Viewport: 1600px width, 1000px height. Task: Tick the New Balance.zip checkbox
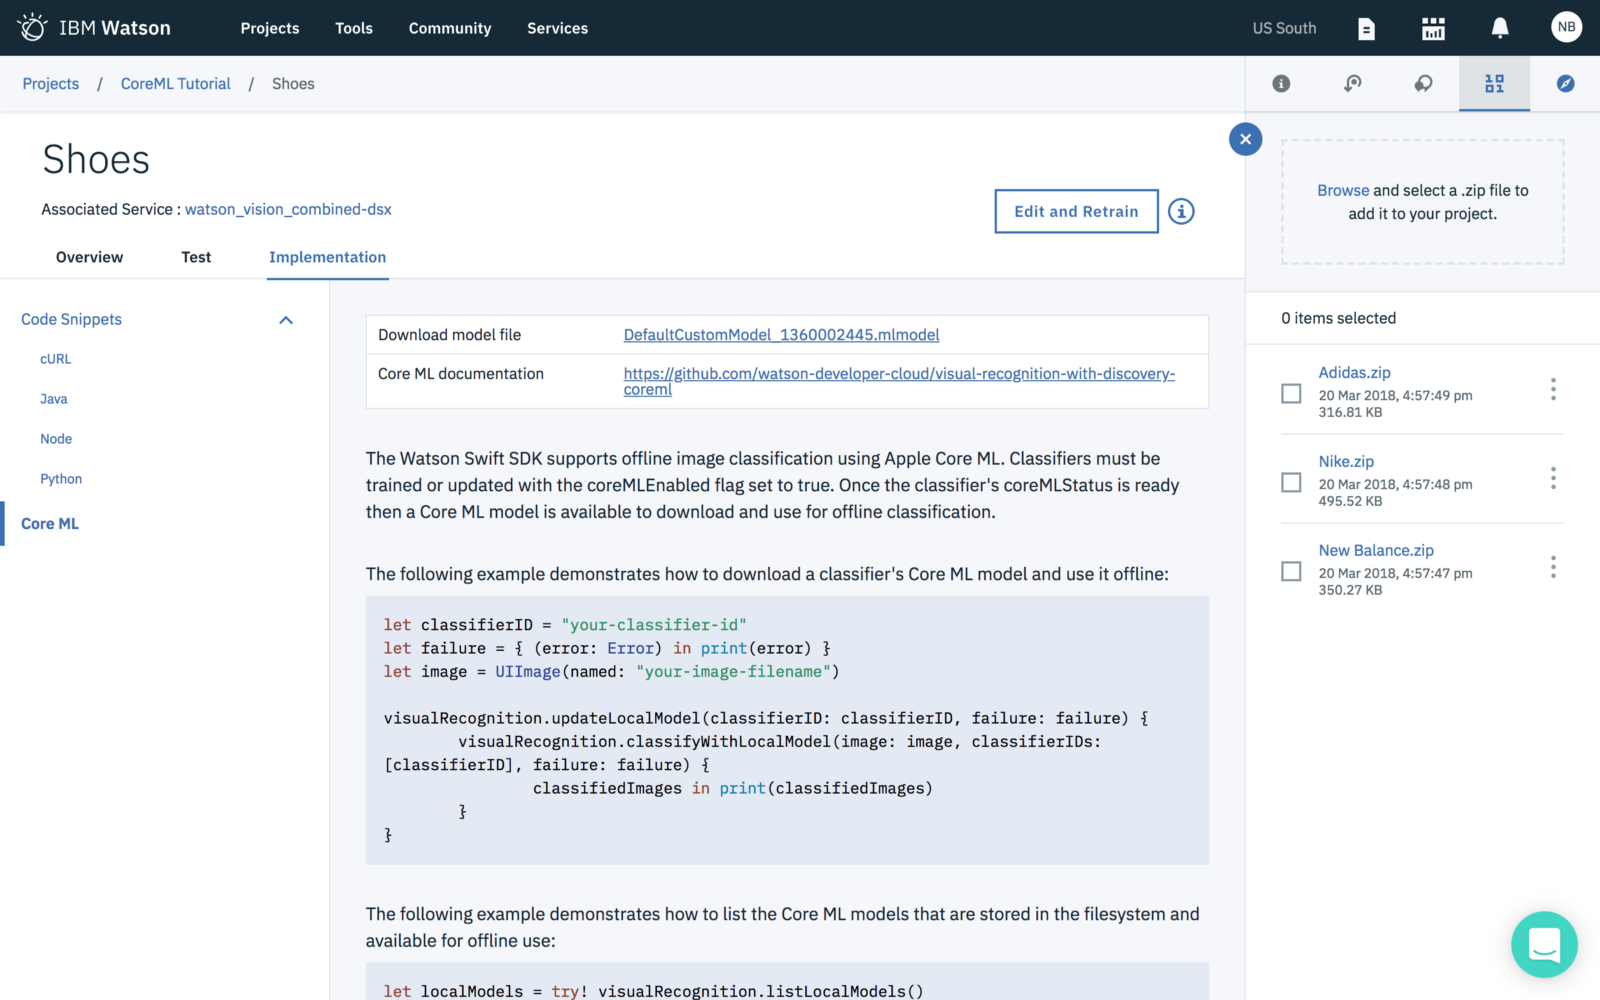[x=1291, y=571]
